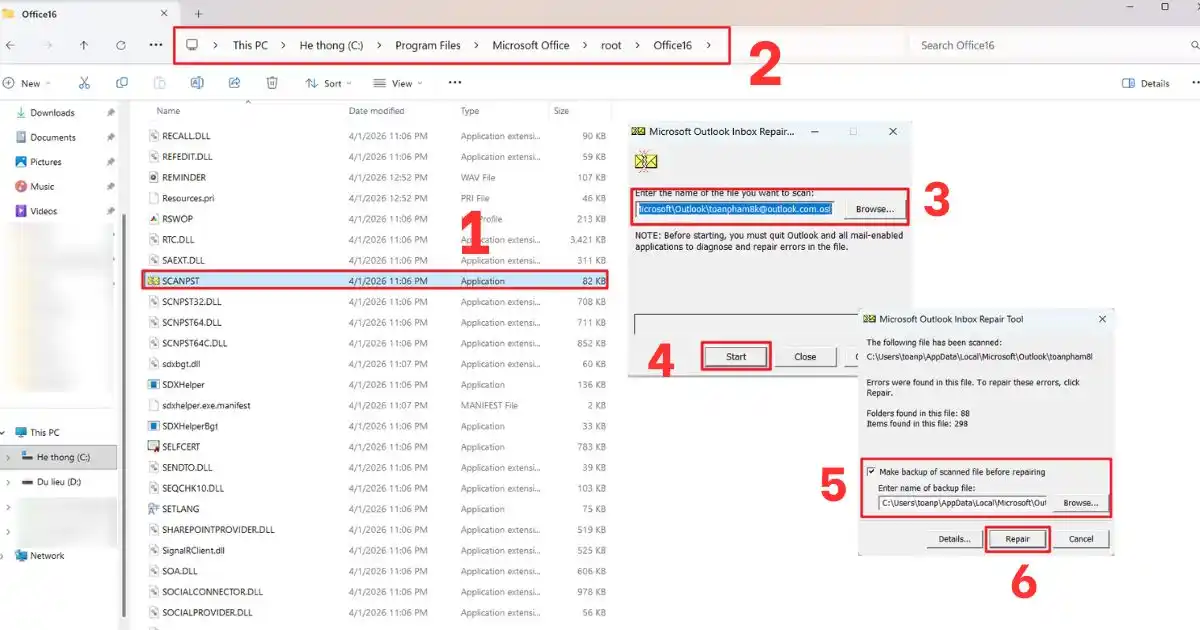The height and width of the screenshot is (630, 1200).
Task: Click Cancel in repair result dialog
Action: (x=1081, y=538)
